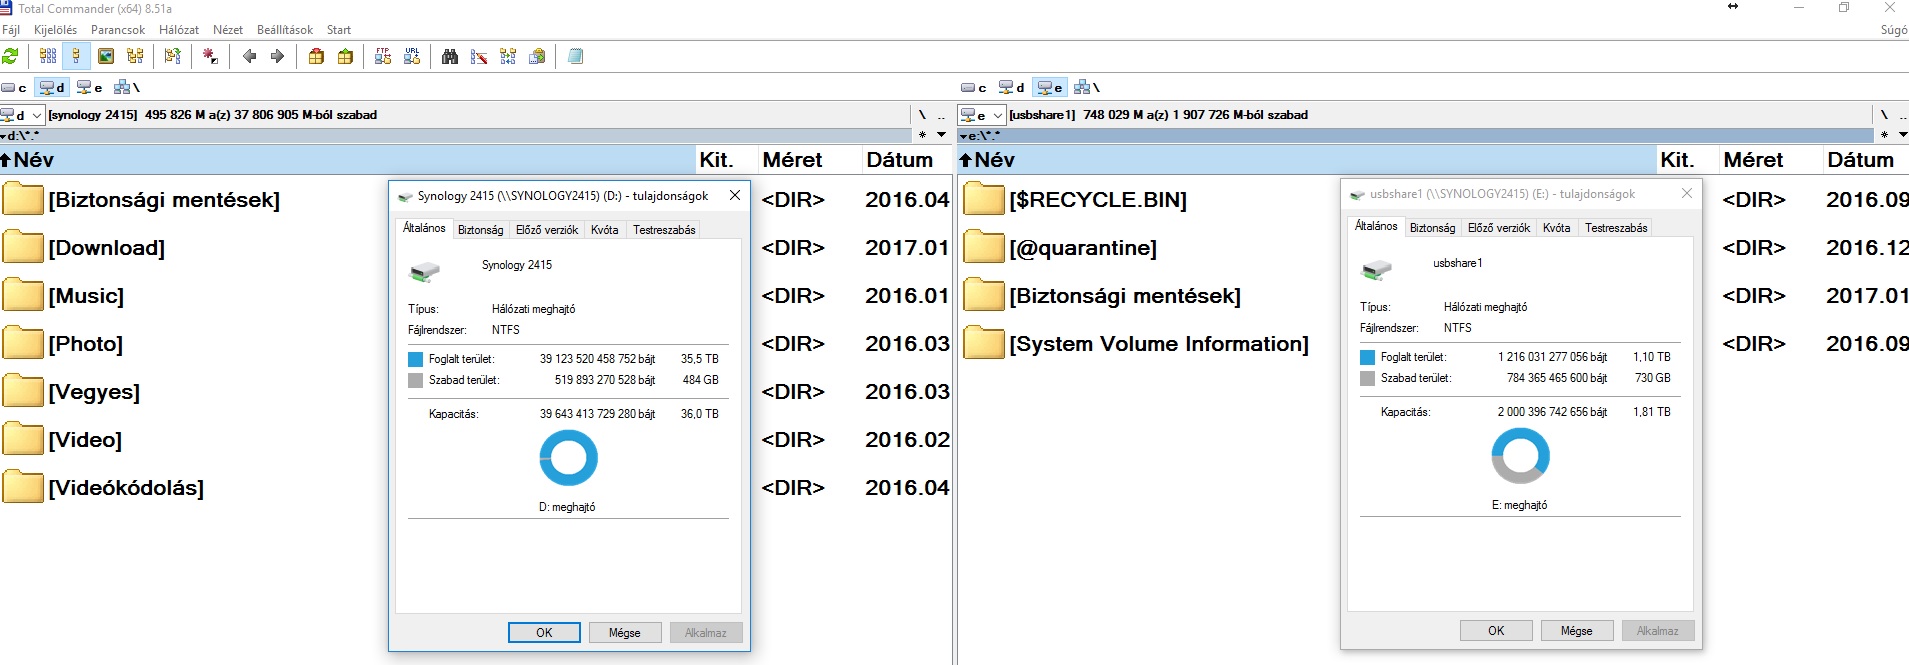Screen dimensions: 1909x665
Task: Open left panel favorites asterisk button
Action: 922,135
